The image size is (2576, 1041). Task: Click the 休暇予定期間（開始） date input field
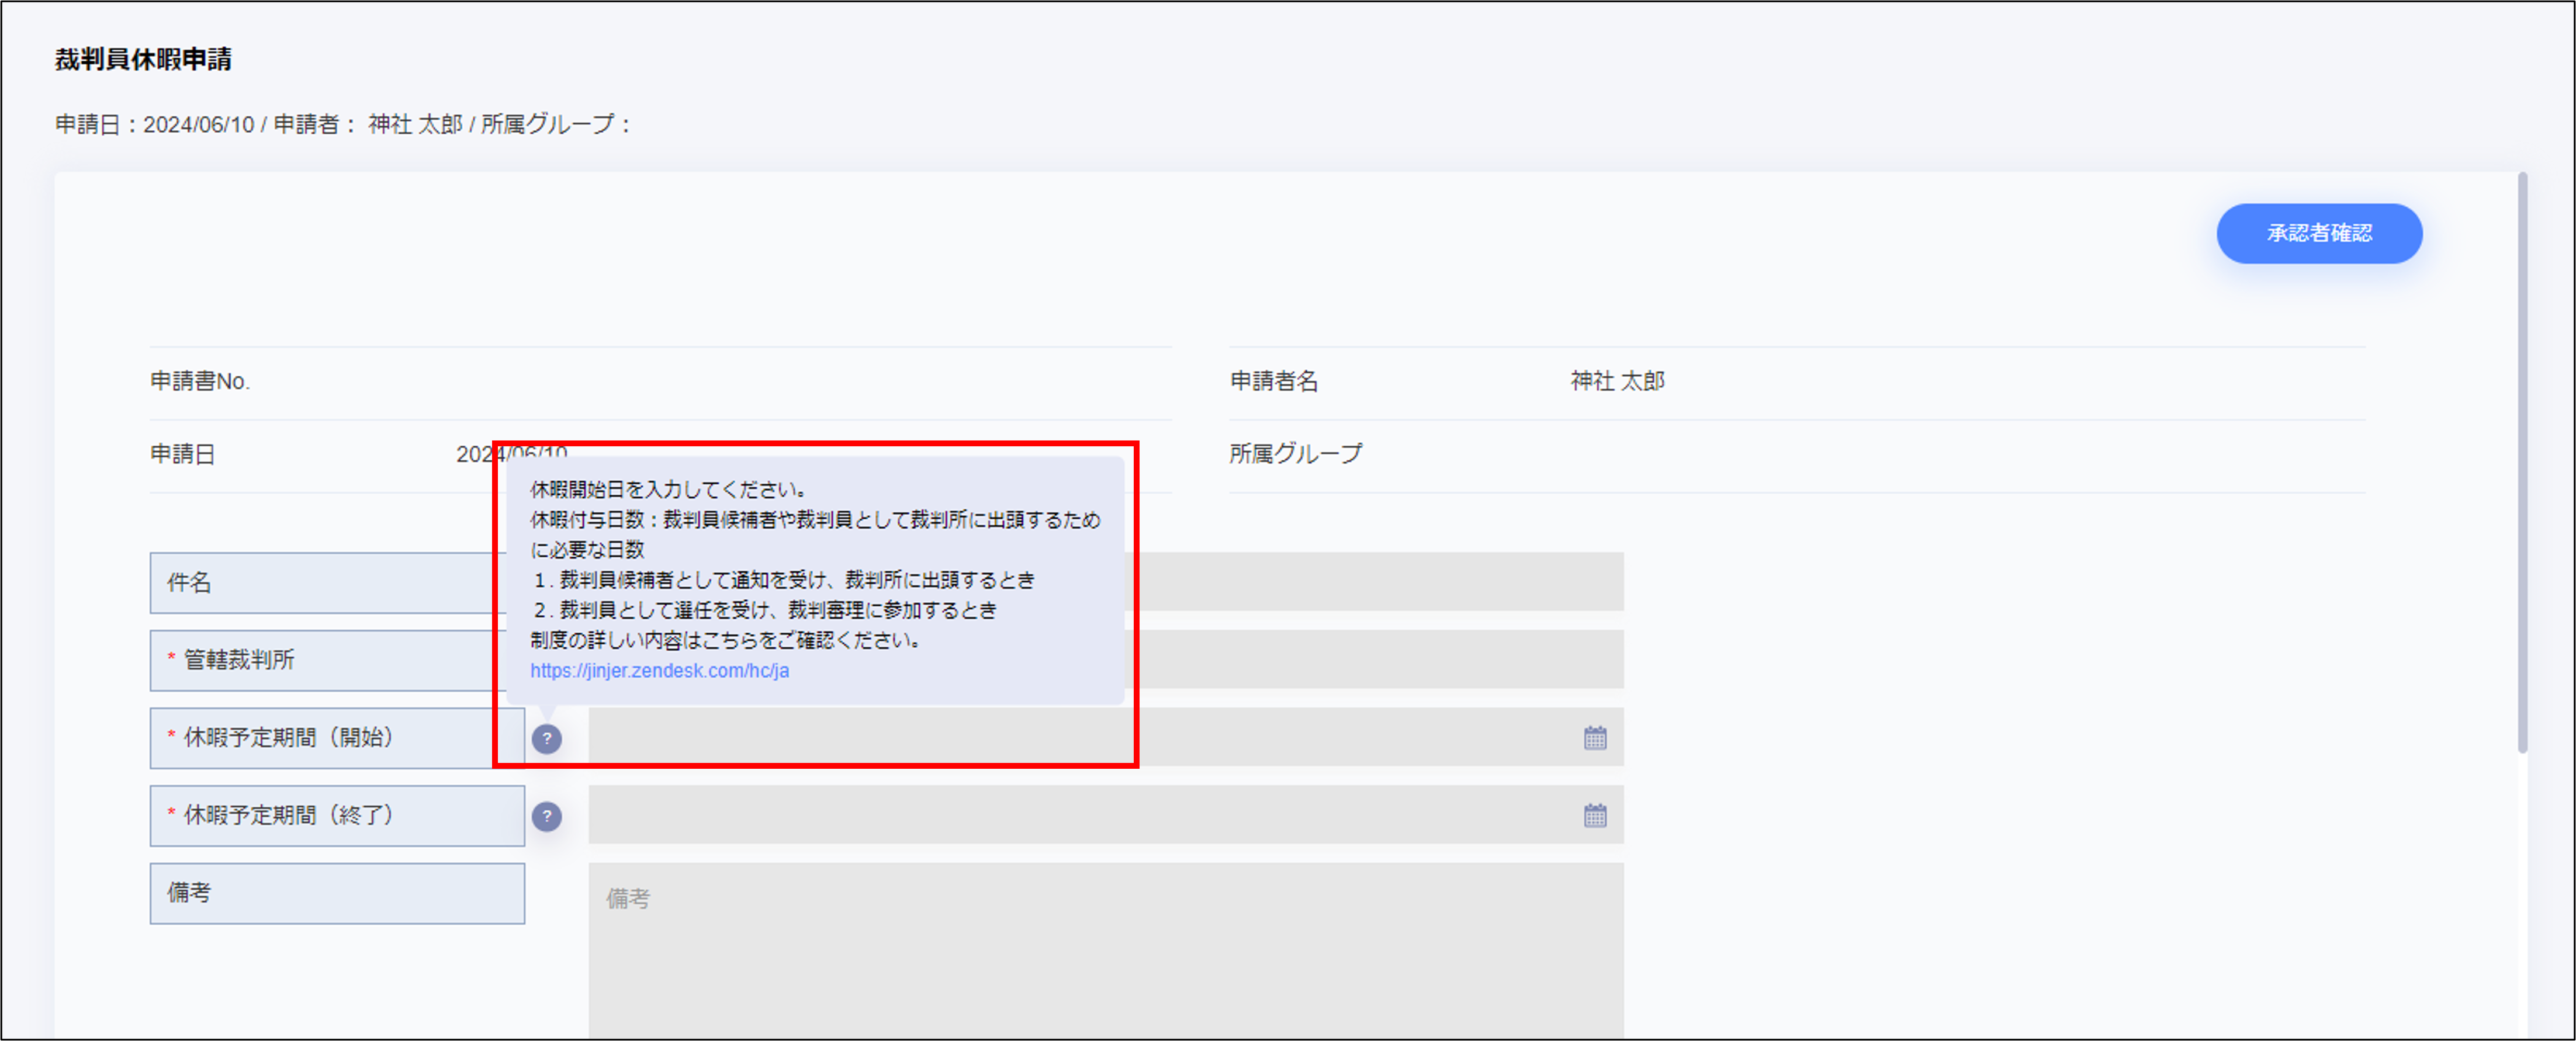coord(1106,737)
